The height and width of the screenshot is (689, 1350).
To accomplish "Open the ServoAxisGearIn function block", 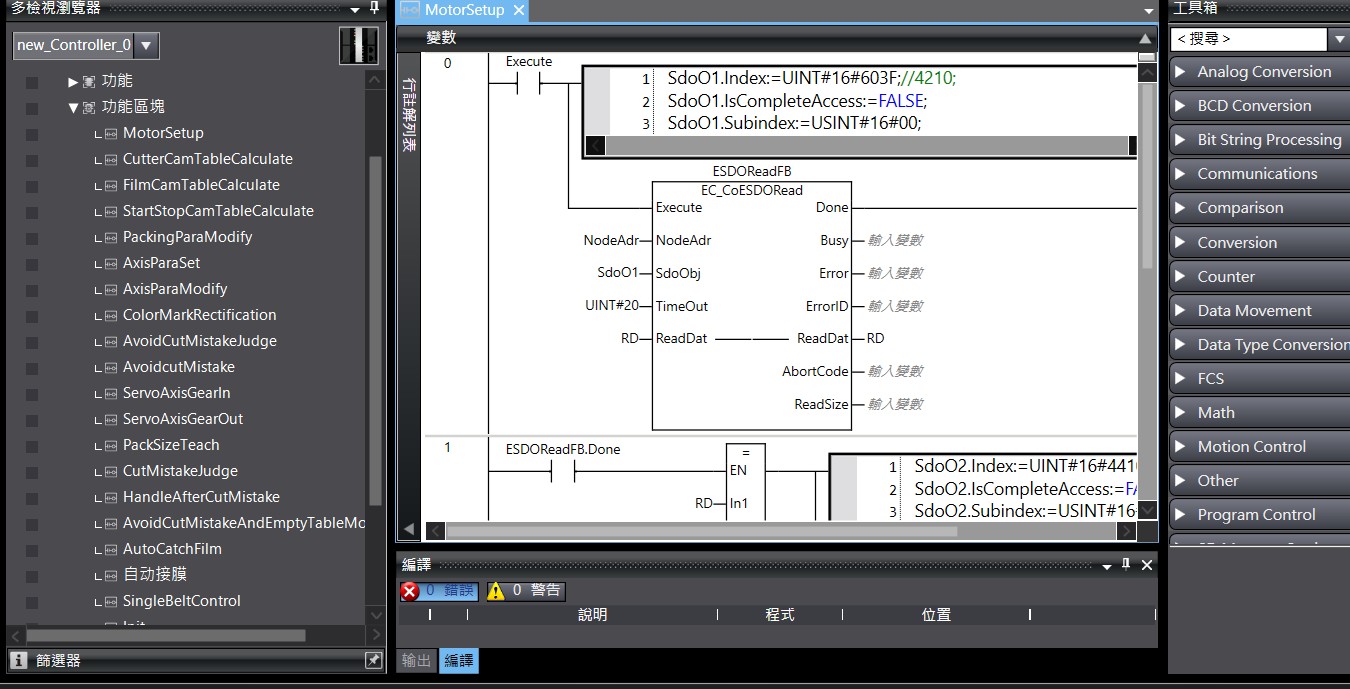I will pyautogui.click(x=176, y=393).
